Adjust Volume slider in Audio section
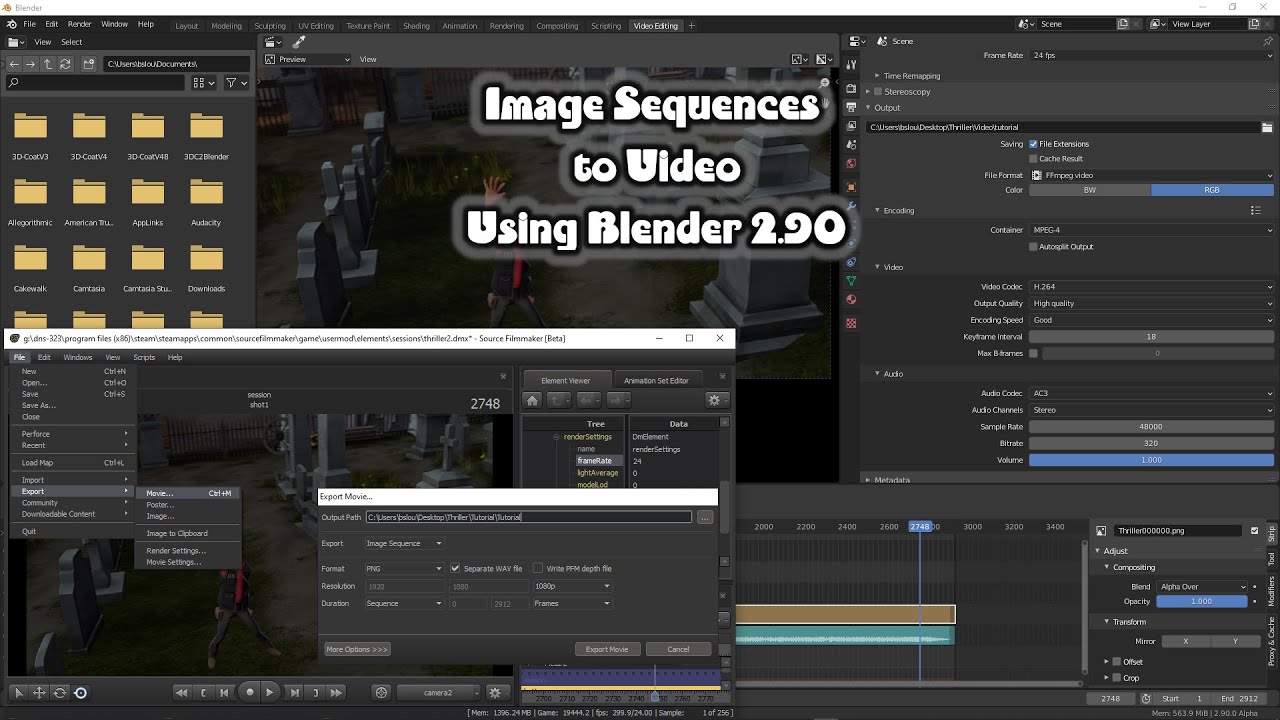 tap(1152, 460)
